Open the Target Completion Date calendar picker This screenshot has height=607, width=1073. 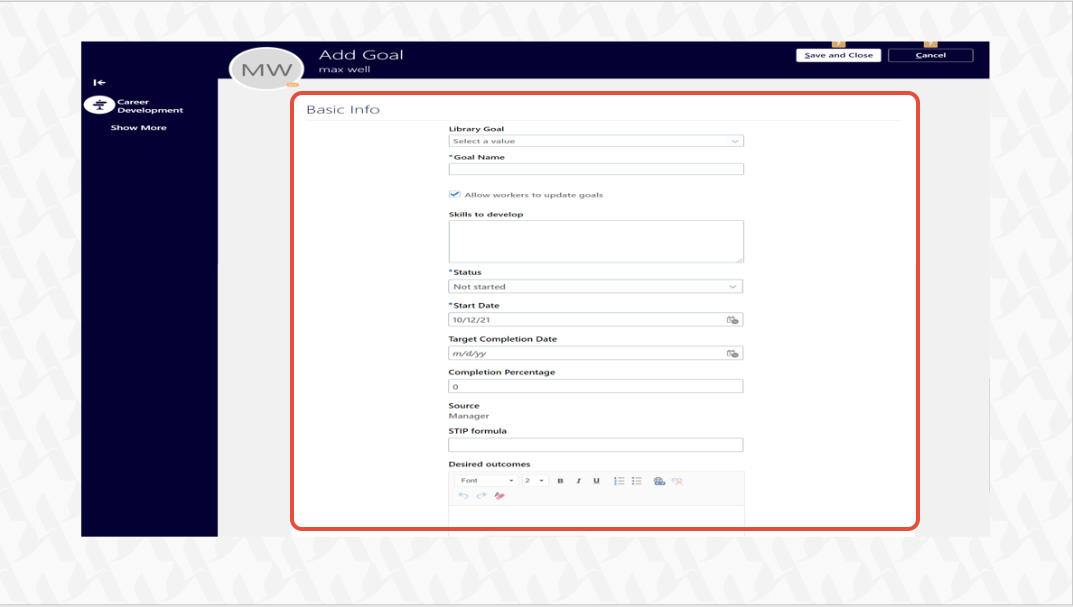pyautogui.click(x=732, y=353)
